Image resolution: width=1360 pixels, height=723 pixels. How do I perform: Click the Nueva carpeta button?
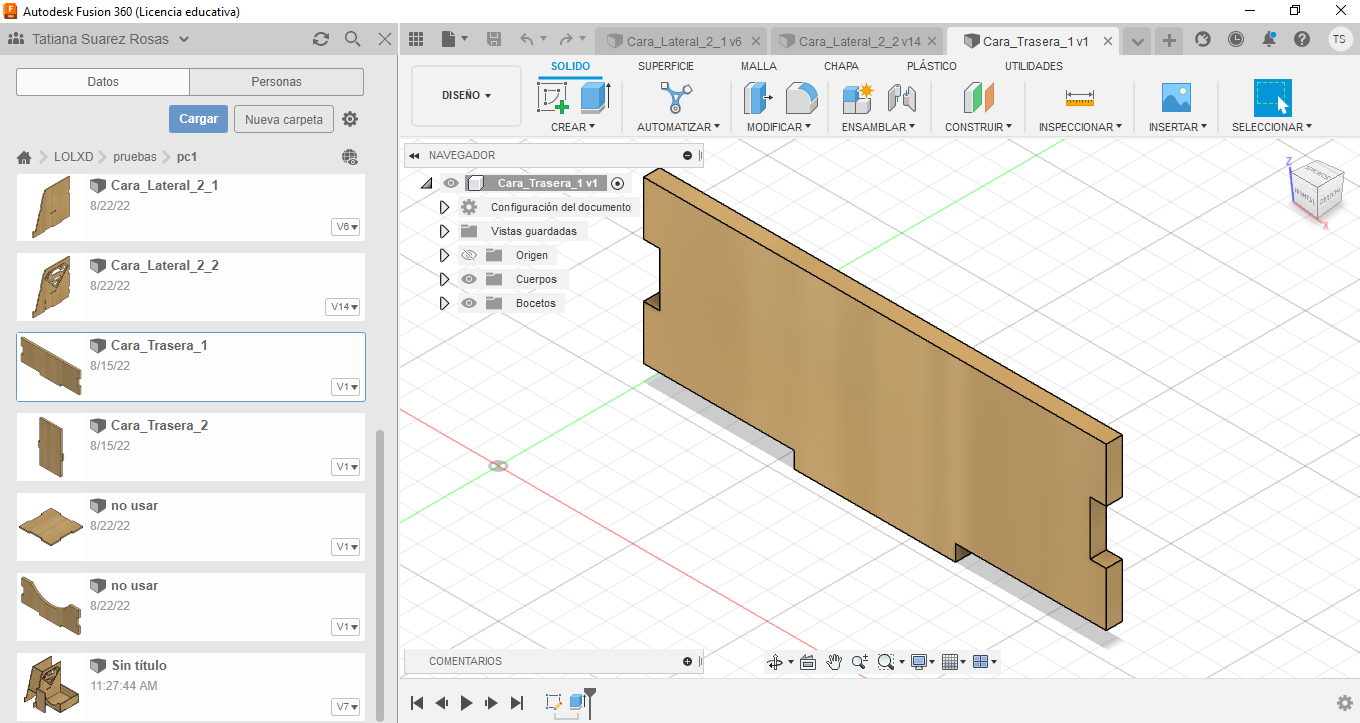click(283, 119)
